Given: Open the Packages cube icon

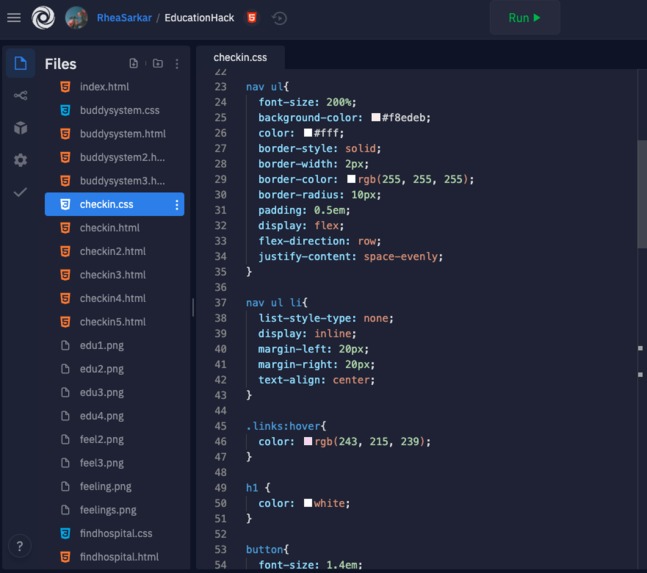Looking at the screenshot, I should pyautogui.click(x=20, y=128).
